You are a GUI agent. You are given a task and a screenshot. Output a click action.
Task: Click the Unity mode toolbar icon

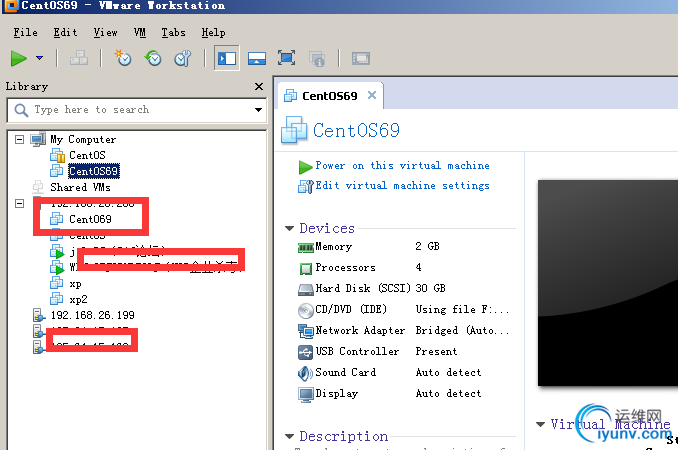tap(317, 58)
